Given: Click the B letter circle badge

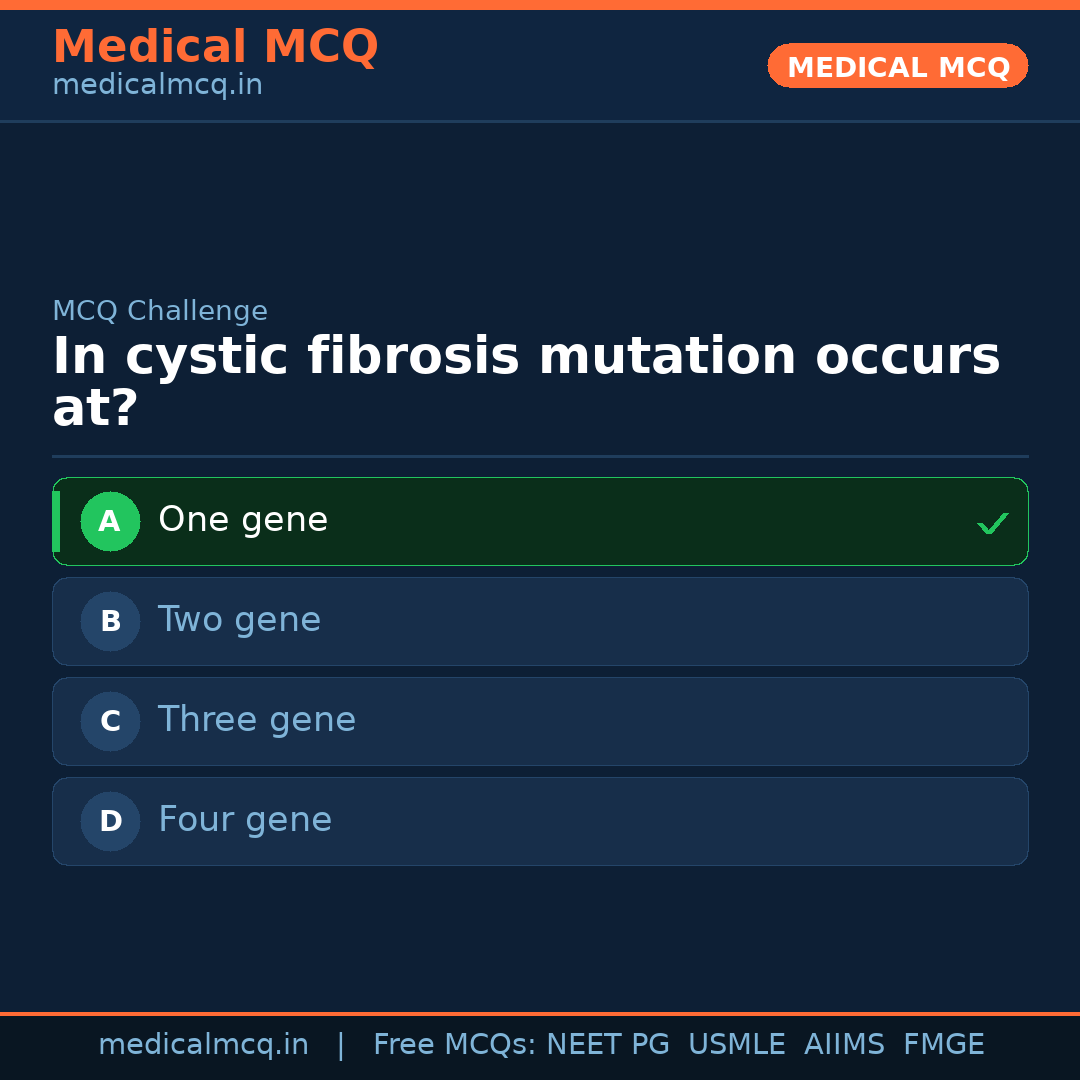Looking at the screenshot, I should pos(110,621).
